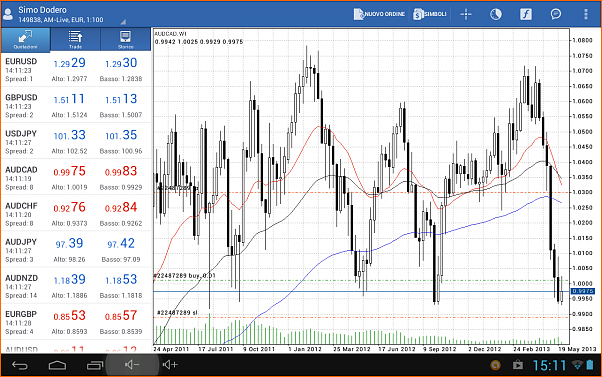Raise volume with volume up icon

point(170,365)
